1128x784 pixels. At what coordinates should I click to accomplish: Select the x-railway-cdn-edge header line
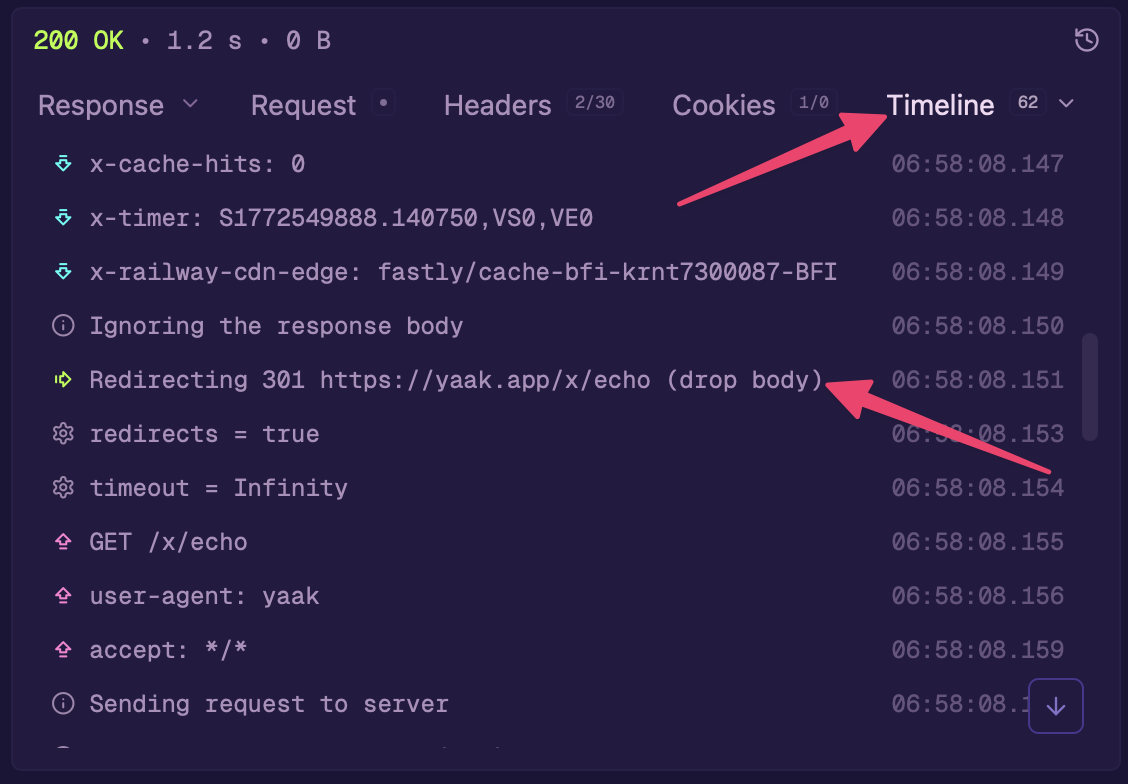click(x=462, y=272)
